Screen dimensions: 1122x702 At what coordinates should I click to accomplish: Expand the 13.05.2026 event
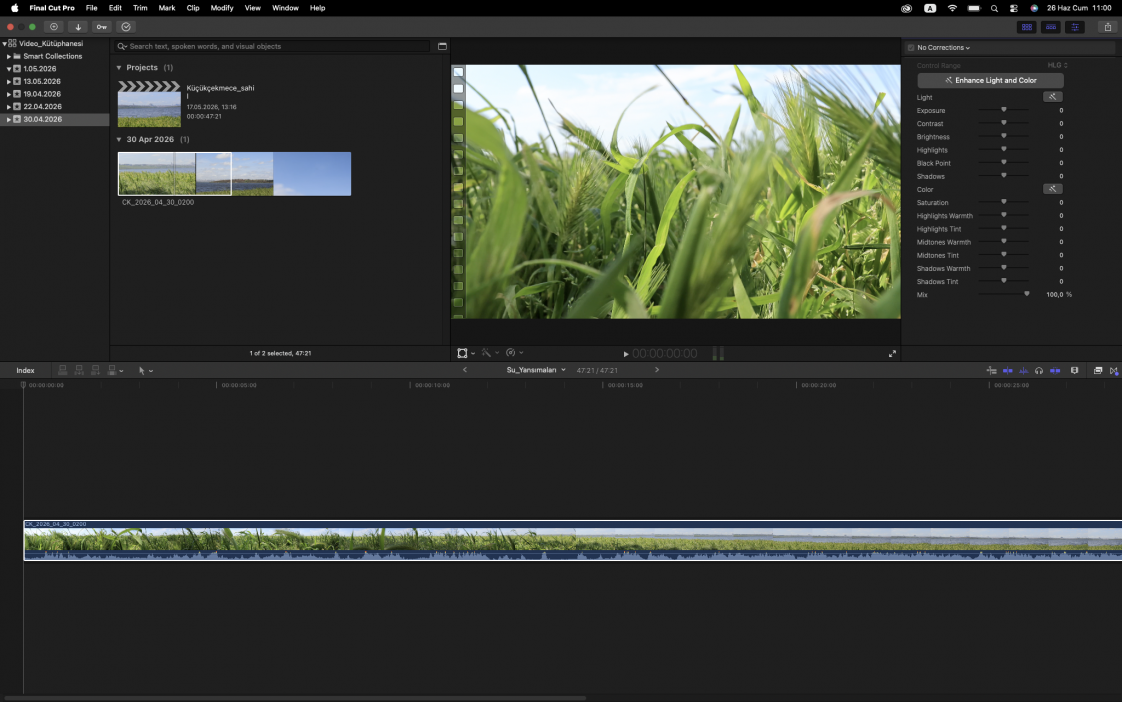pos(9,82)
